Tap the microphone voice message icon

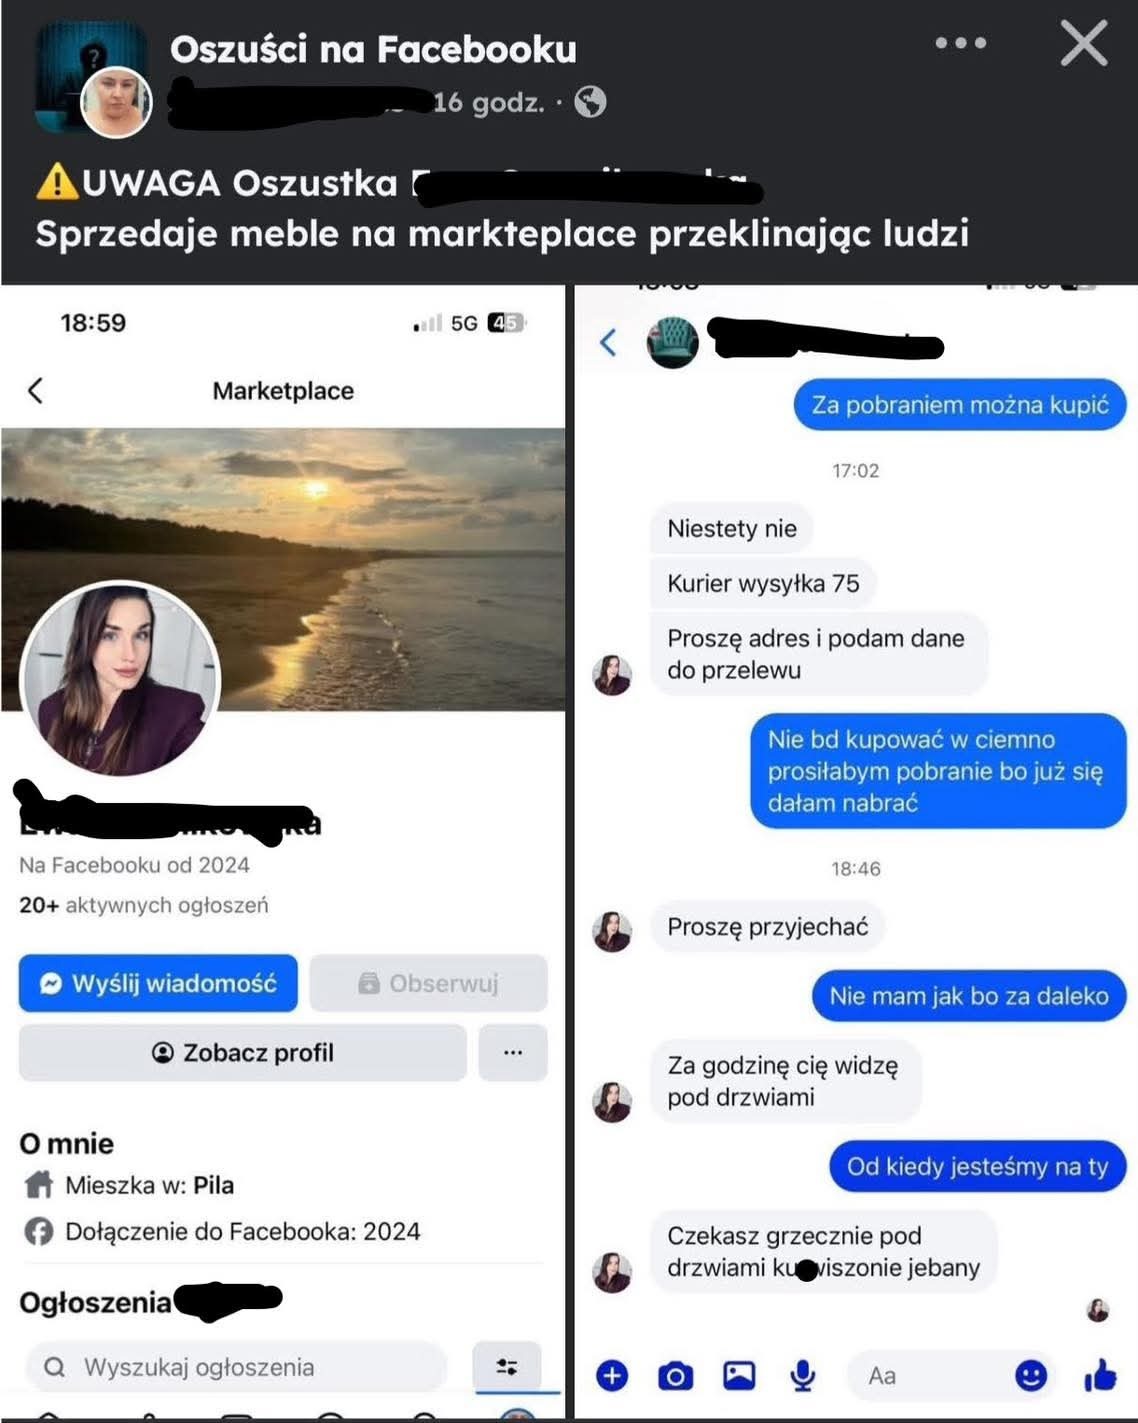pyautogui.click(x=802, y=1376)
